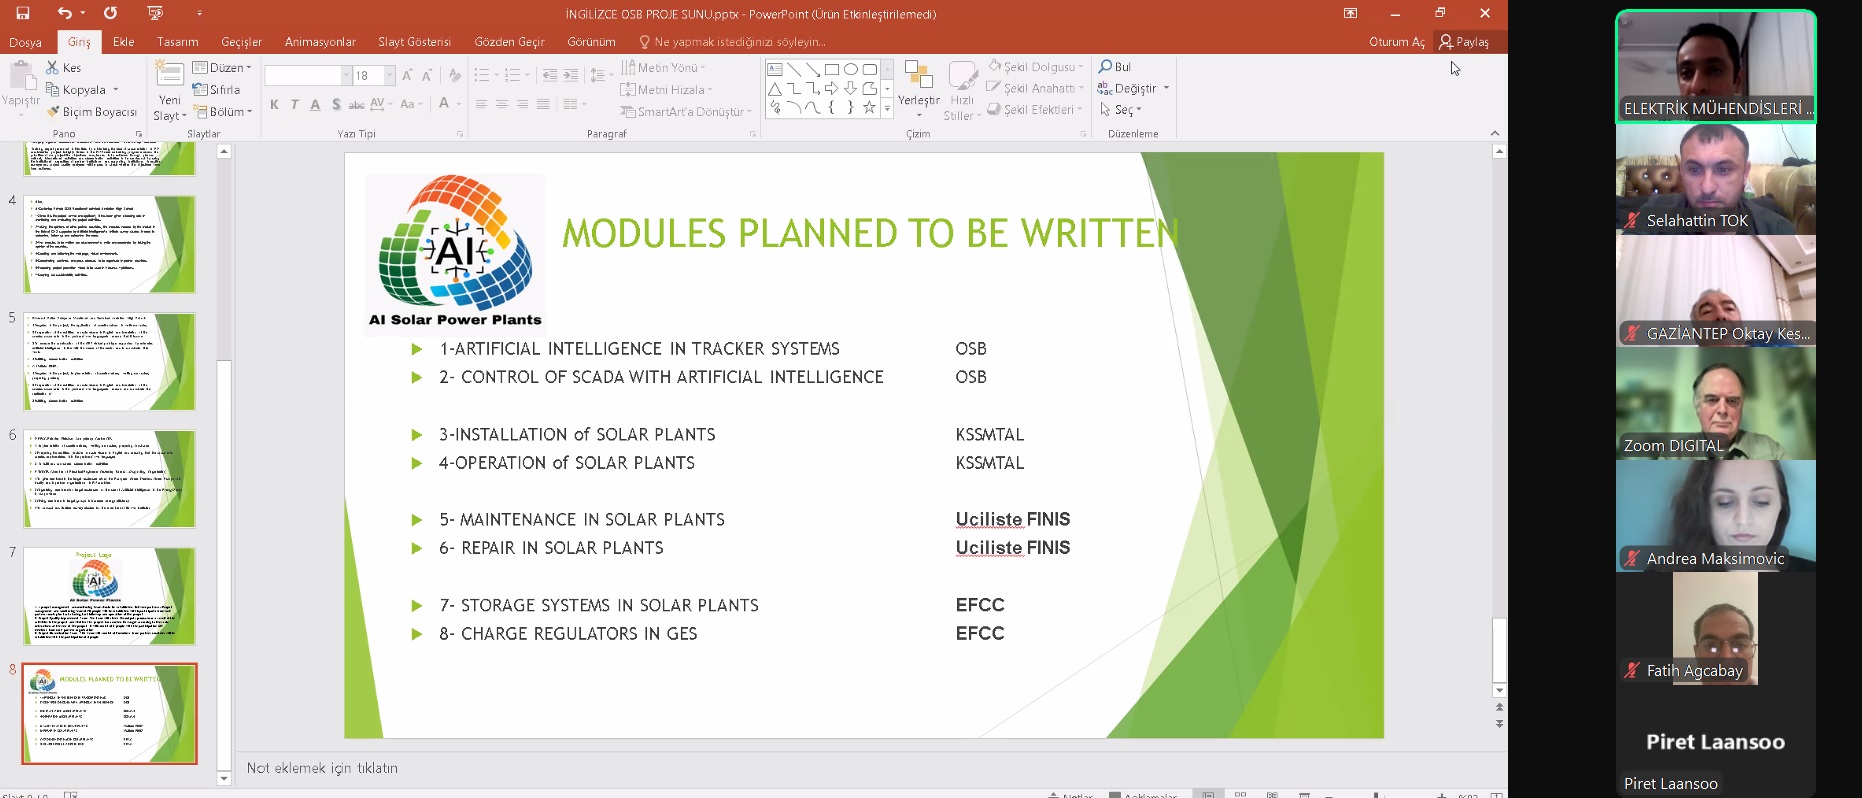Click the increase font size icon
The width and height of the screenshot is (1862, 798).
(407, 76)
